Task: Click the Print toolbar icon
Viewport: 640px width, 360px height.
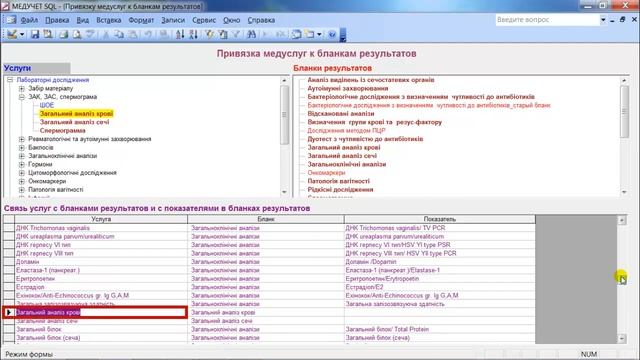Action: coord(63,34)
